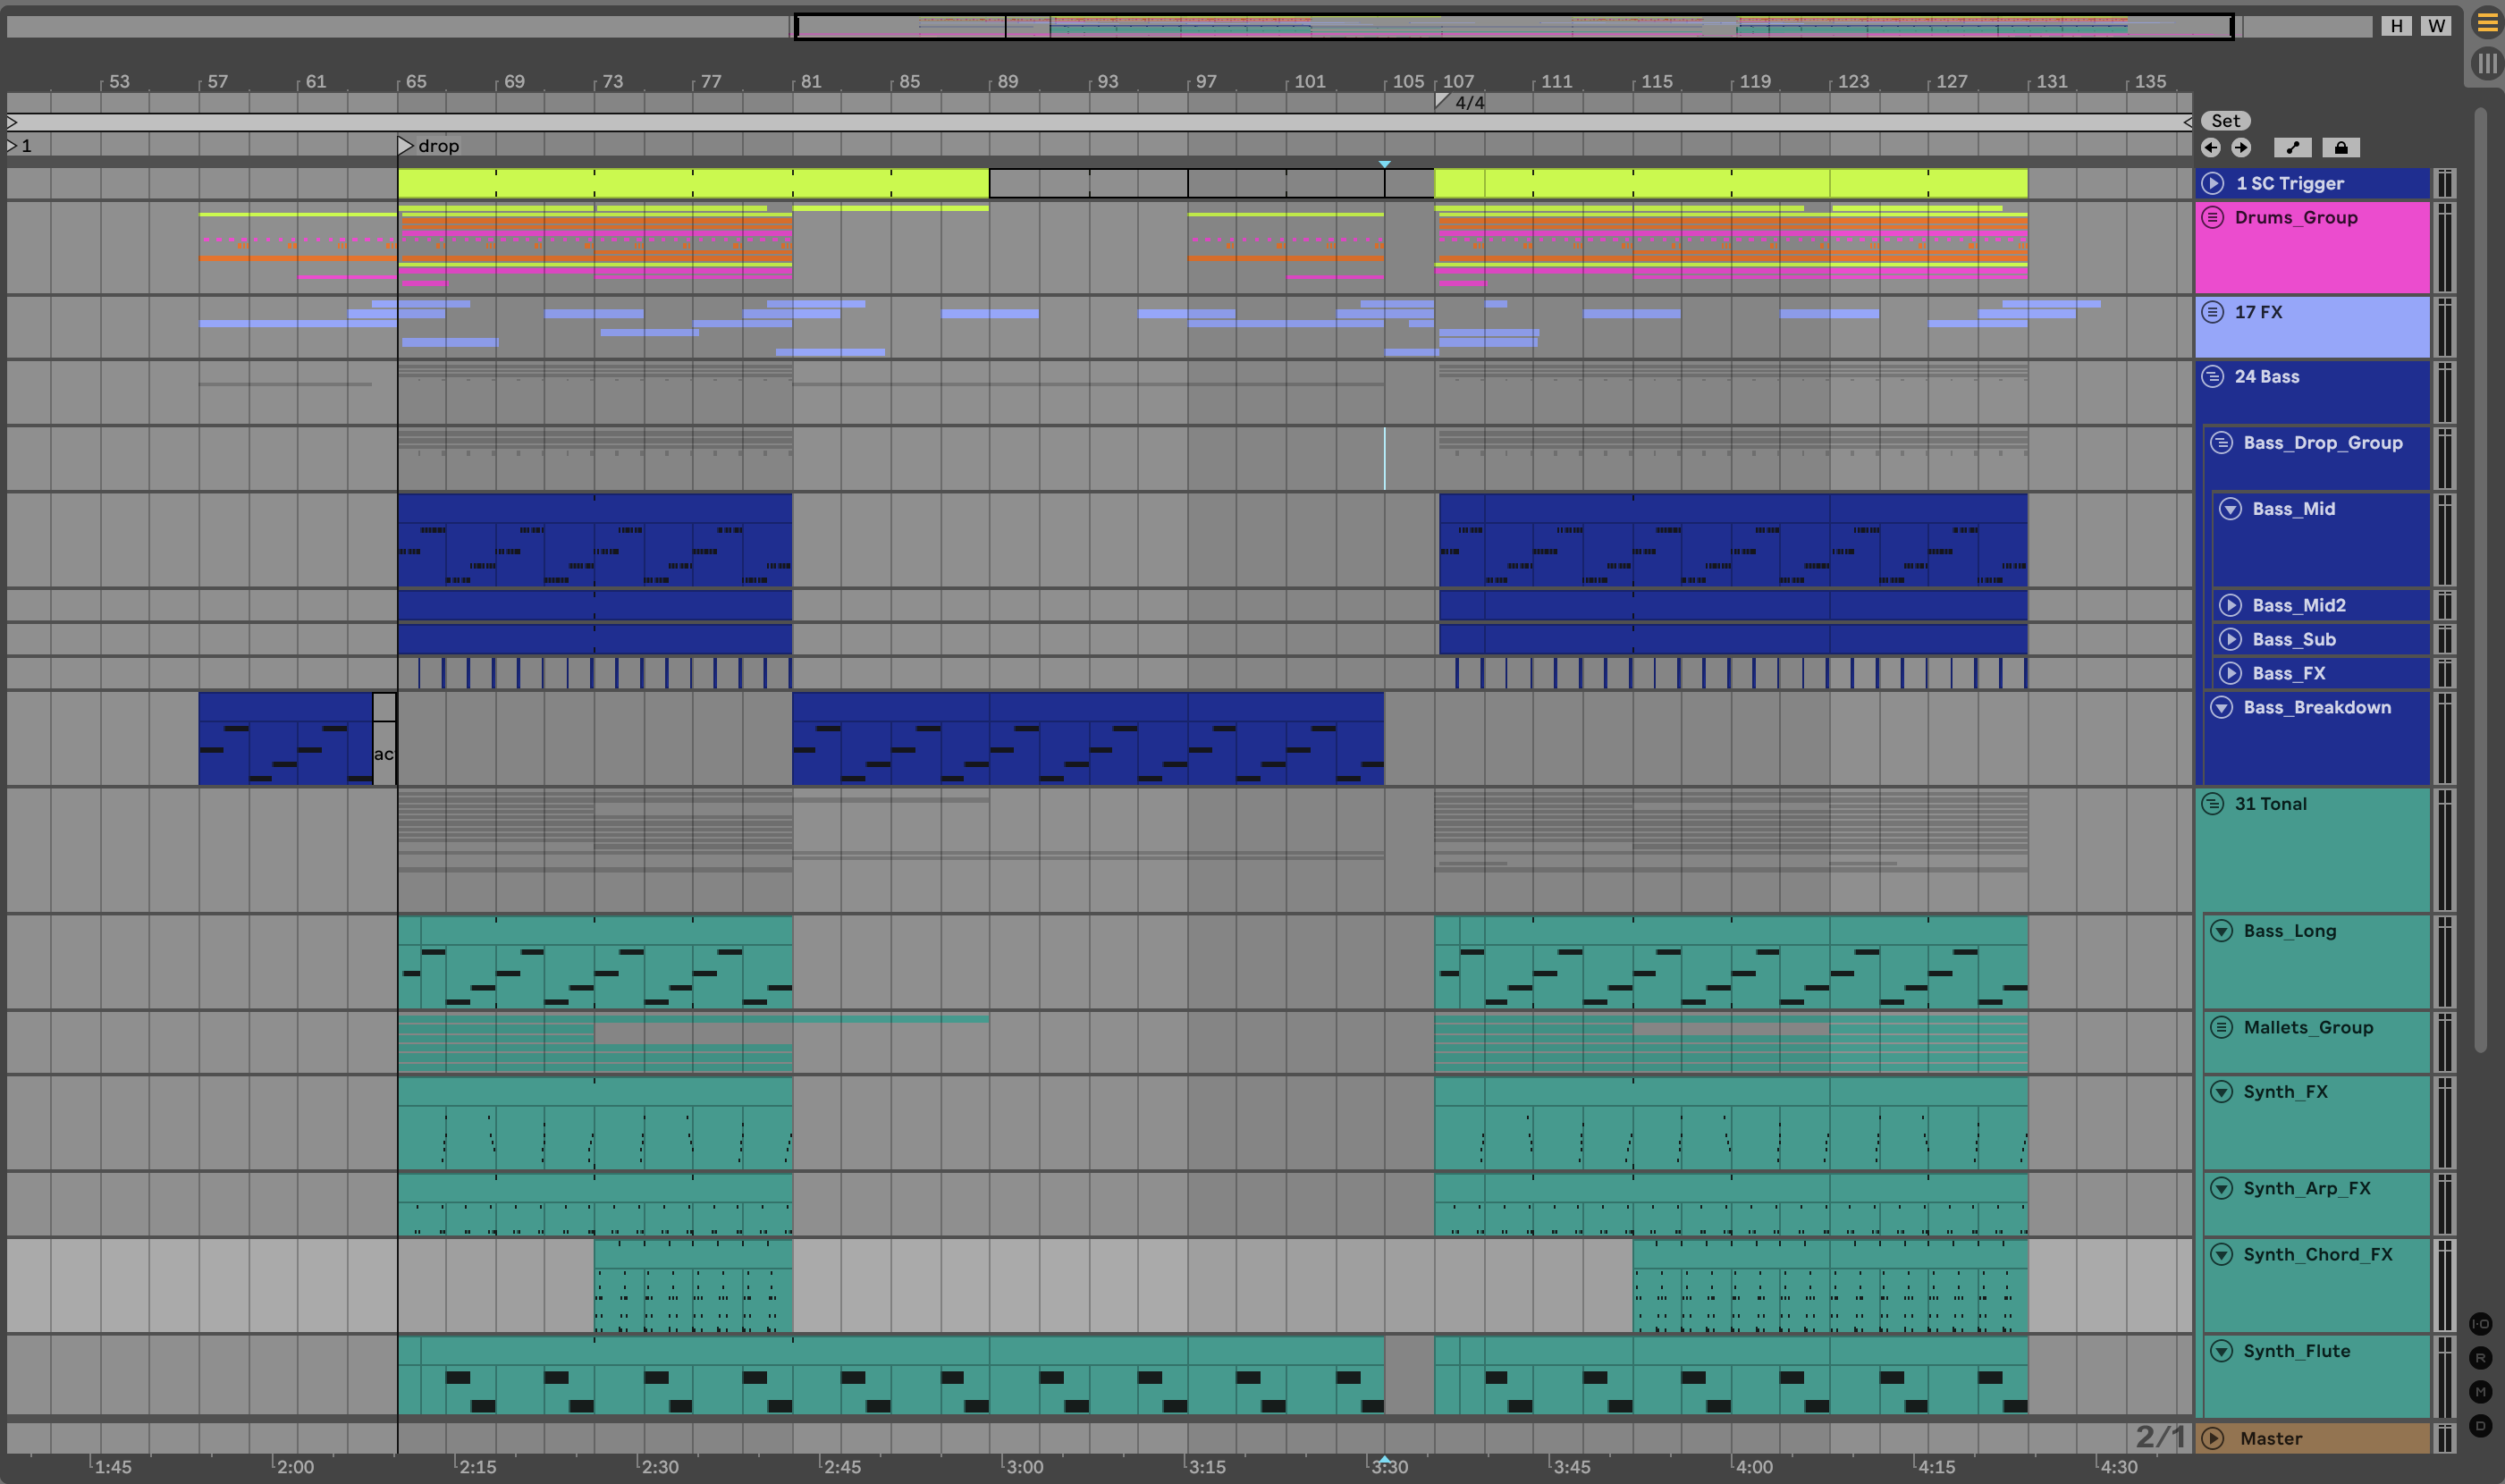2505x1484 pixels.
Task: Click the lock envelopes icon
Action: (x=2340, y=148)
